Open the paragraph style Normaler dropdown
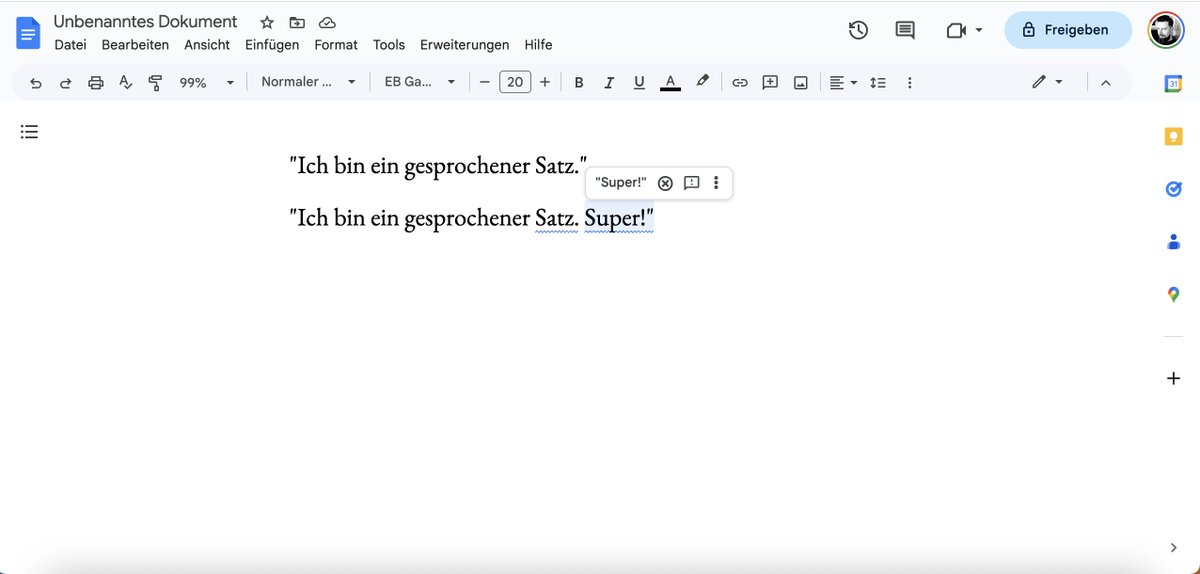 308,83
